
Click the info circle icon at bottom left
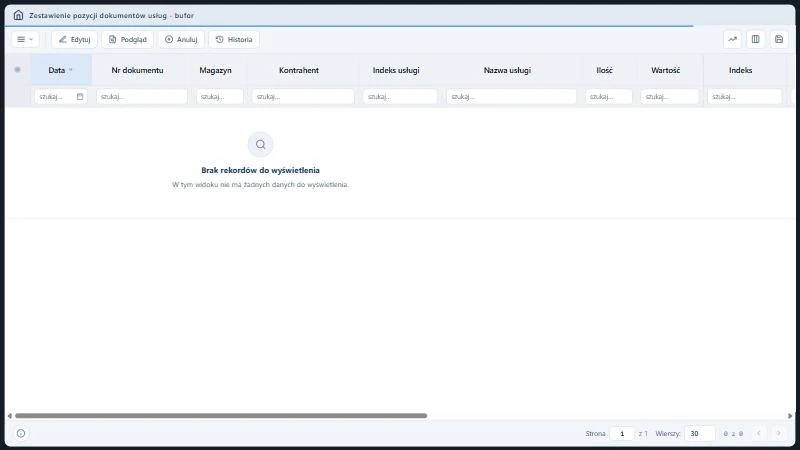pyautogui.click(x=21, y=433)
